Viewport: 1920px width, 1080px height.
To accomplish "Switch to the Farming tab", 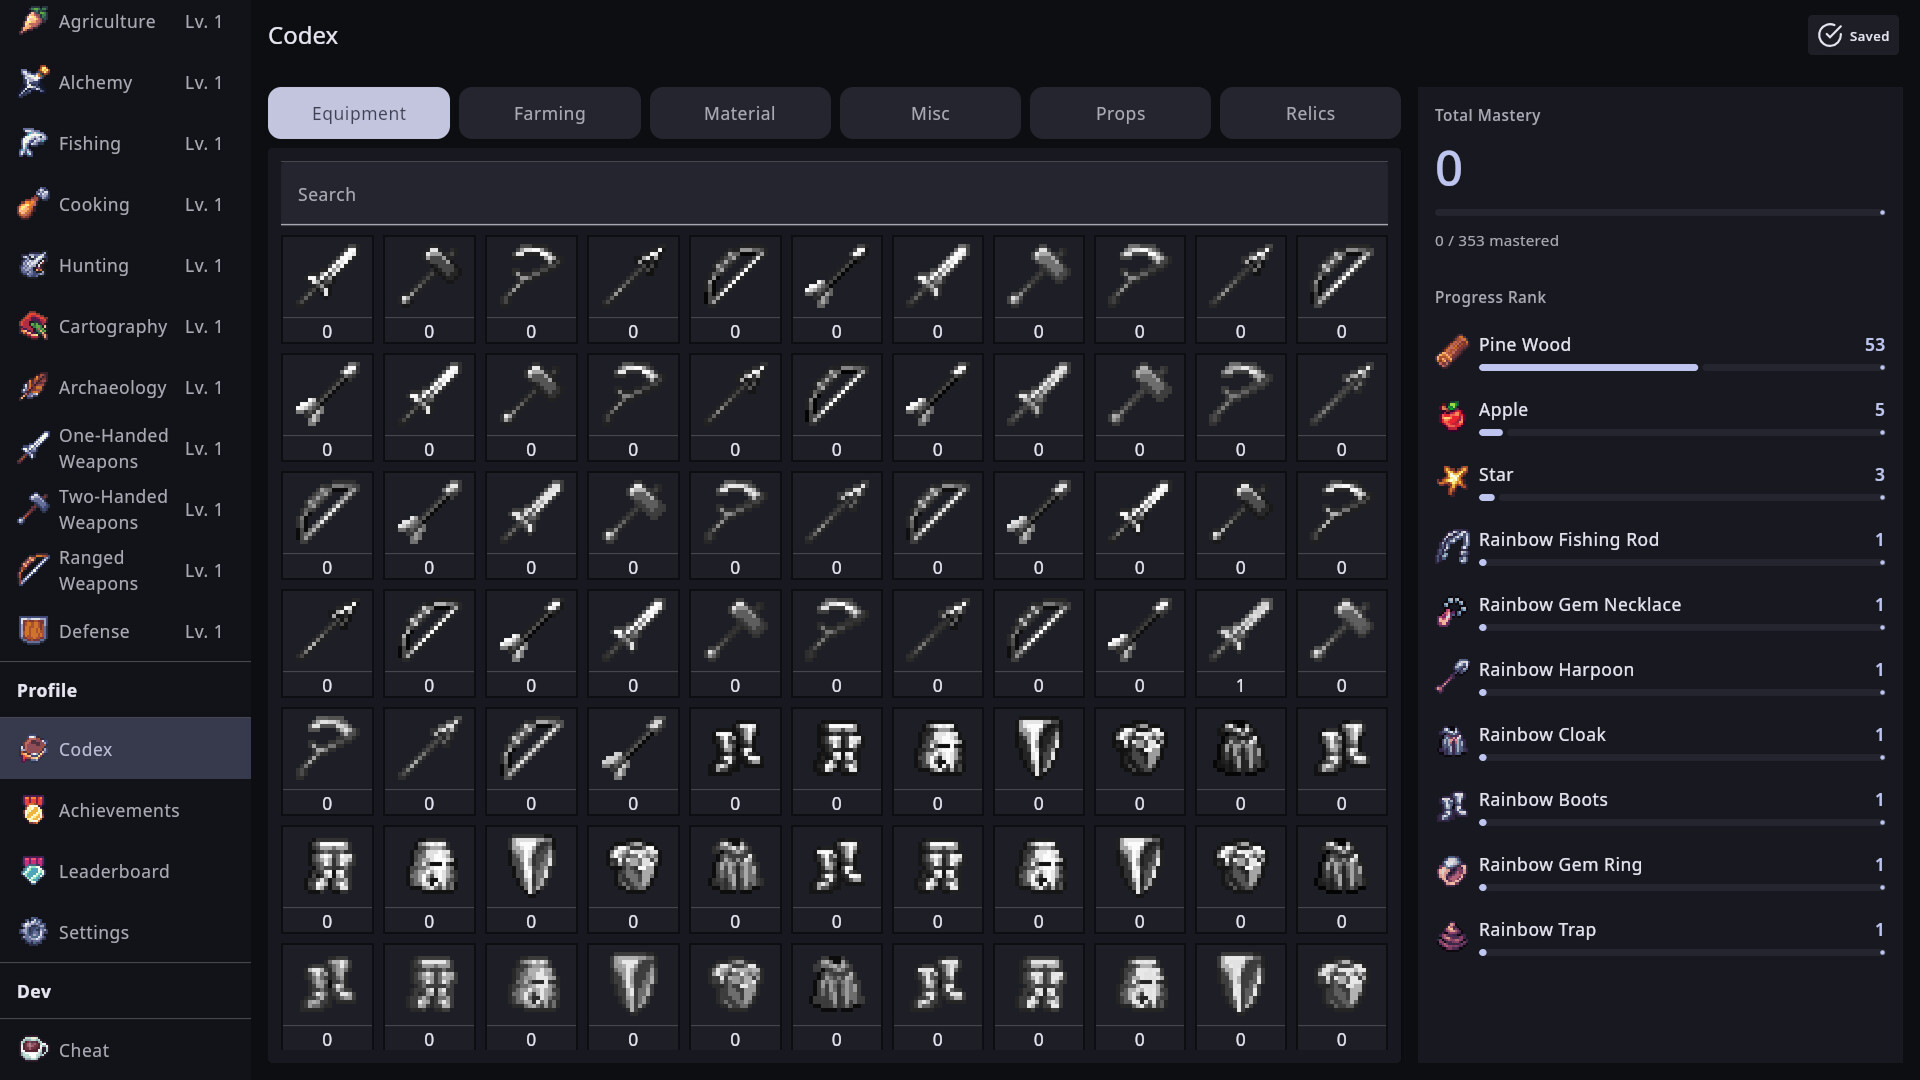I will click(x=549, y=113).
